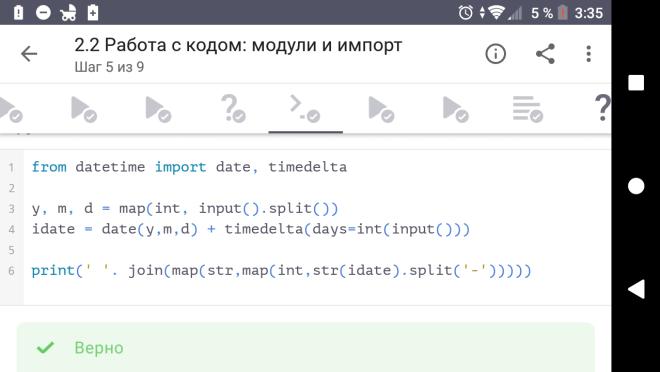Tap the share icon
The width and height of the screenshot is (660, 372).
(545, 54)
